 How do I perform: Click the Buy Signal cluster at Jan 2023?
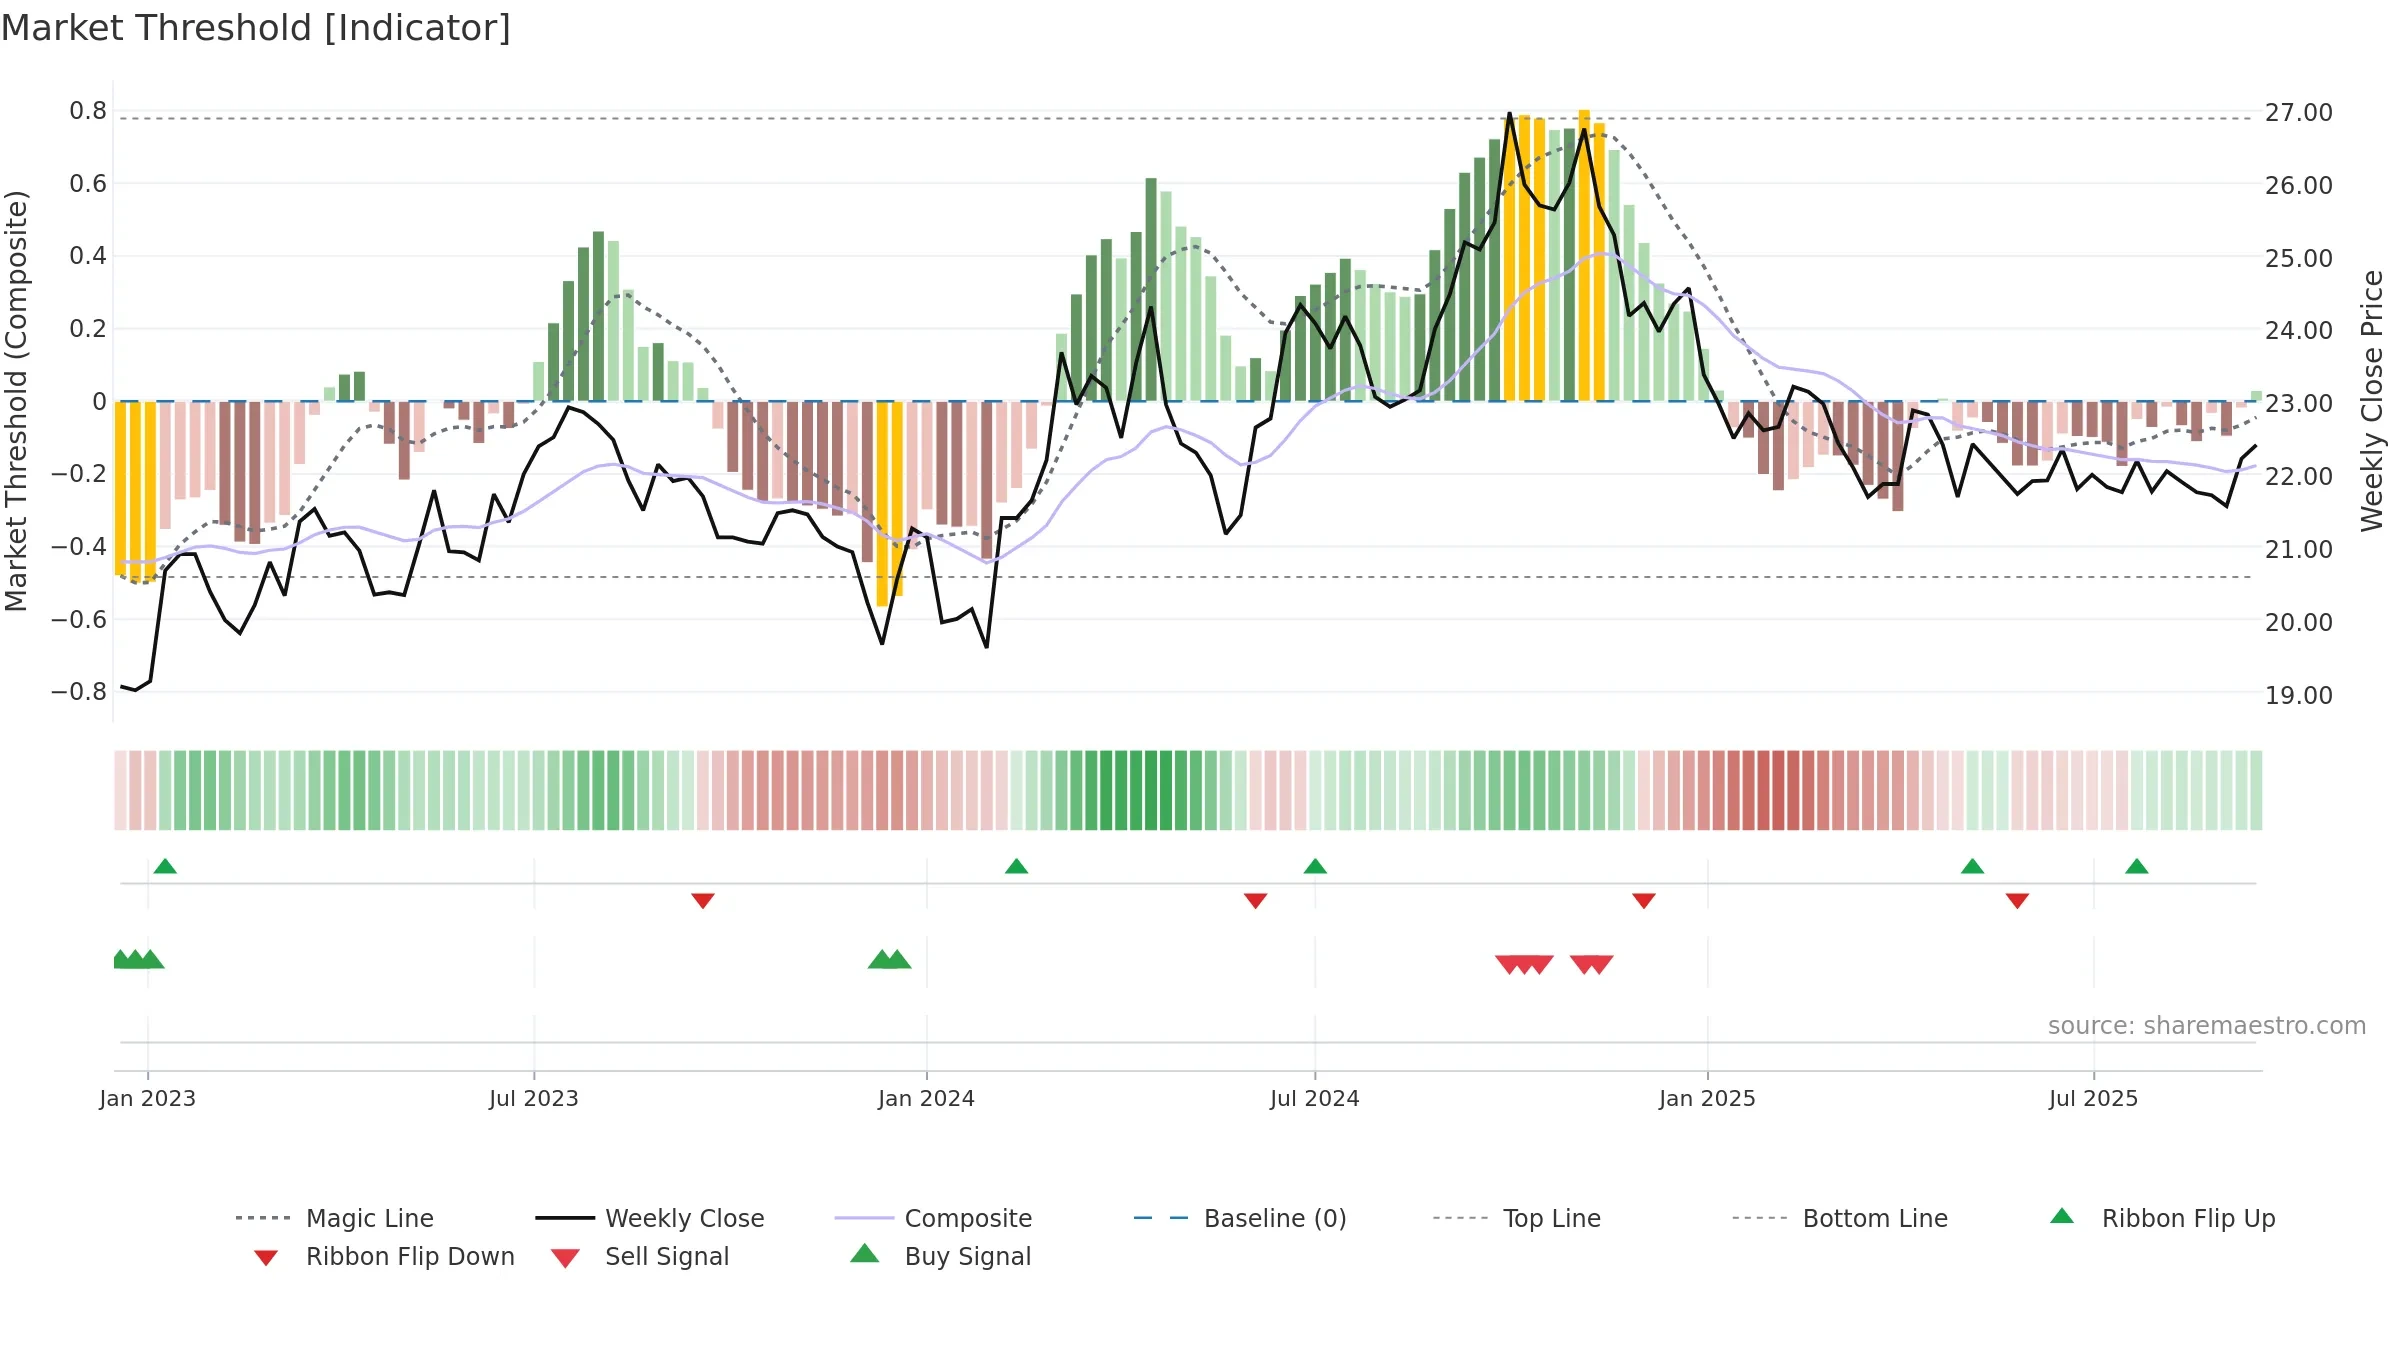click(x=138, y=959)
